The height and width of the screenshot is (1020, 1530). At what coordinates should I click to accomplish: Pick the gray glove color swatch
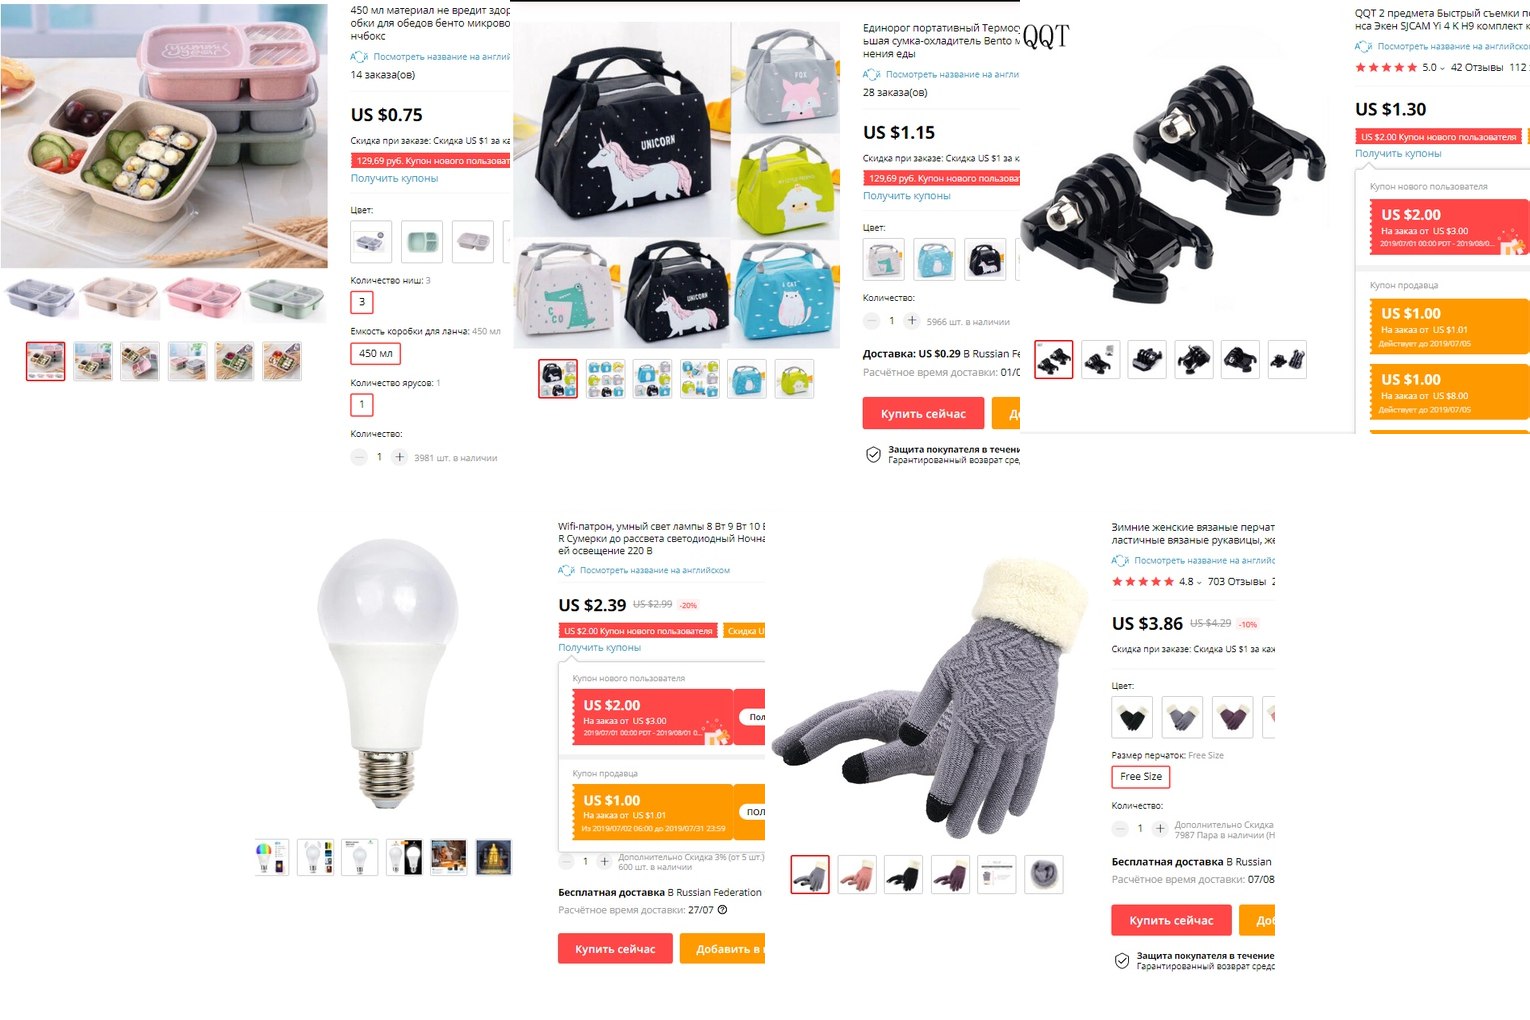coord(1182,717)
